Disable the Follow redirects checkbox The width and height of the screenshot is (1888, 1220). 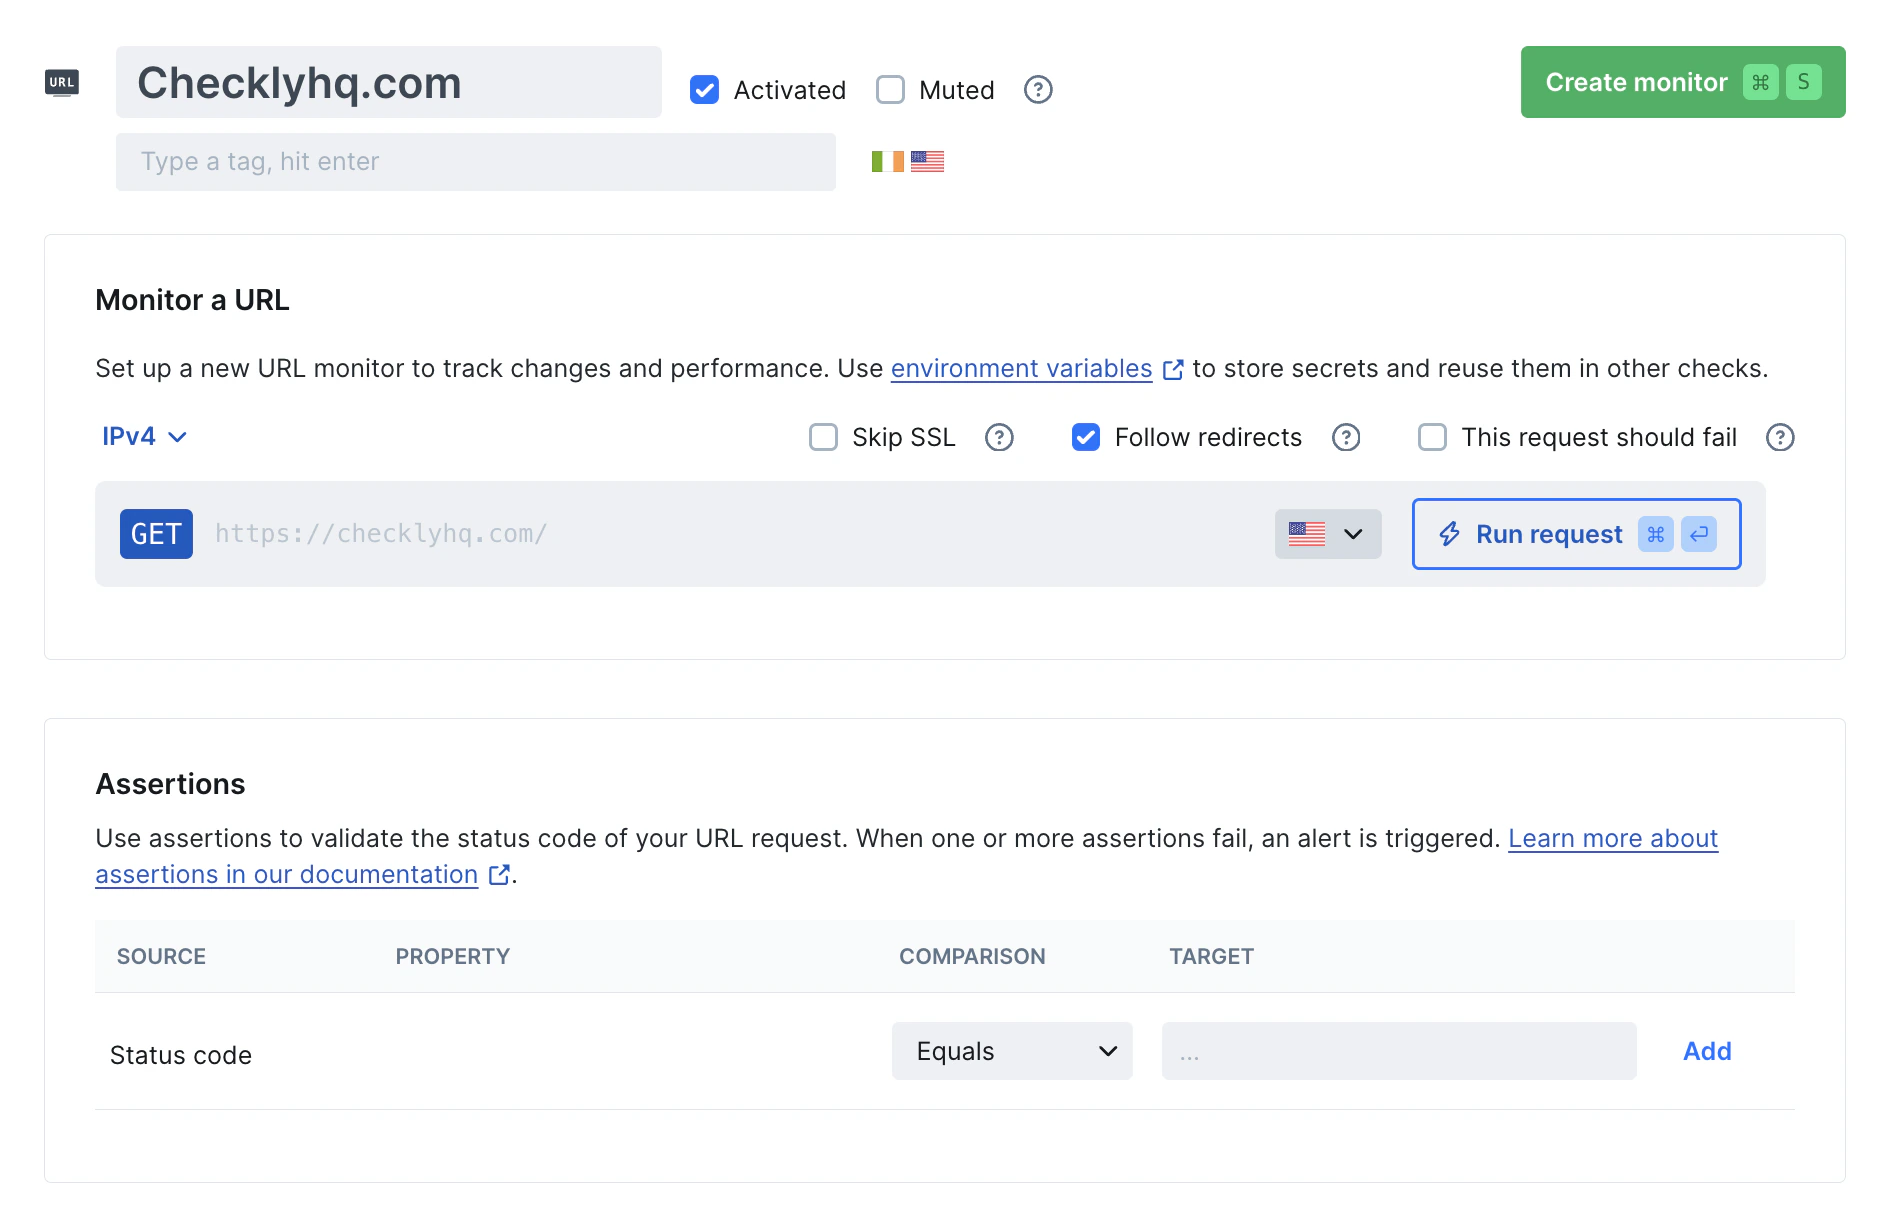pyautogui.click(x=1086, y=437)
